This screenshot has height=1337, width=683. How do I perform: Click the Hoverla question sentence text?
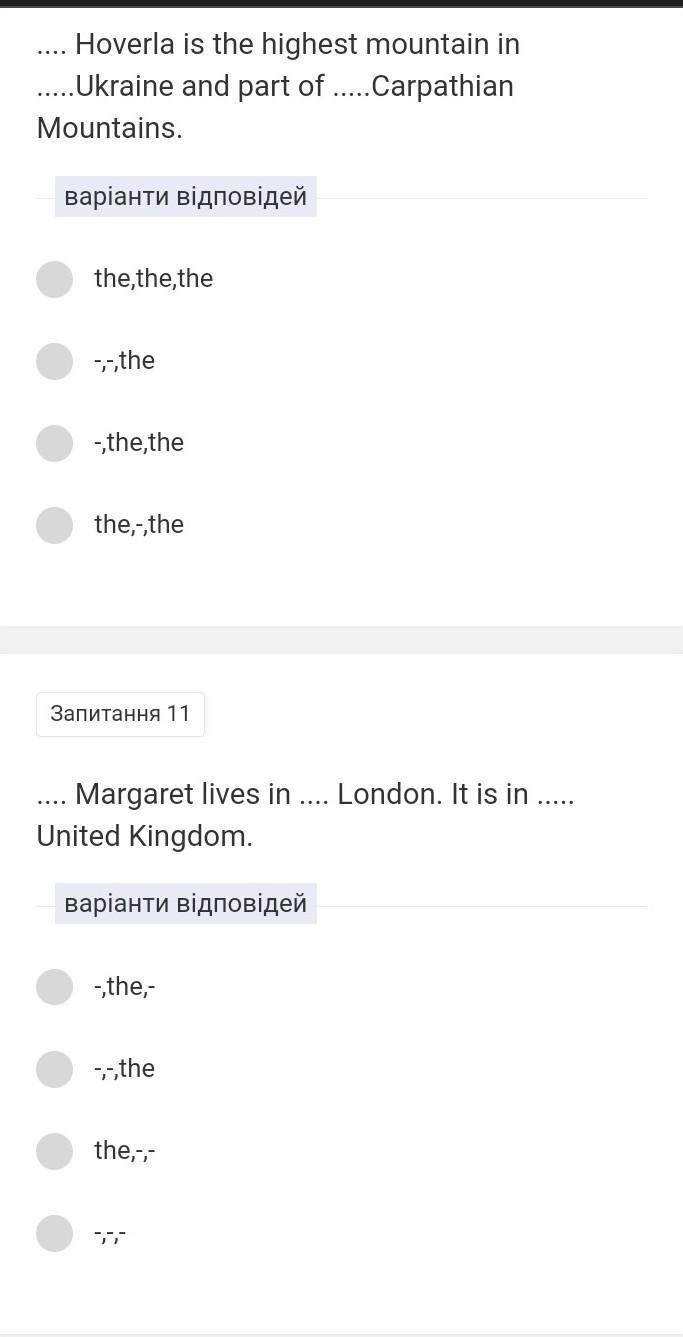pos(278,86)
